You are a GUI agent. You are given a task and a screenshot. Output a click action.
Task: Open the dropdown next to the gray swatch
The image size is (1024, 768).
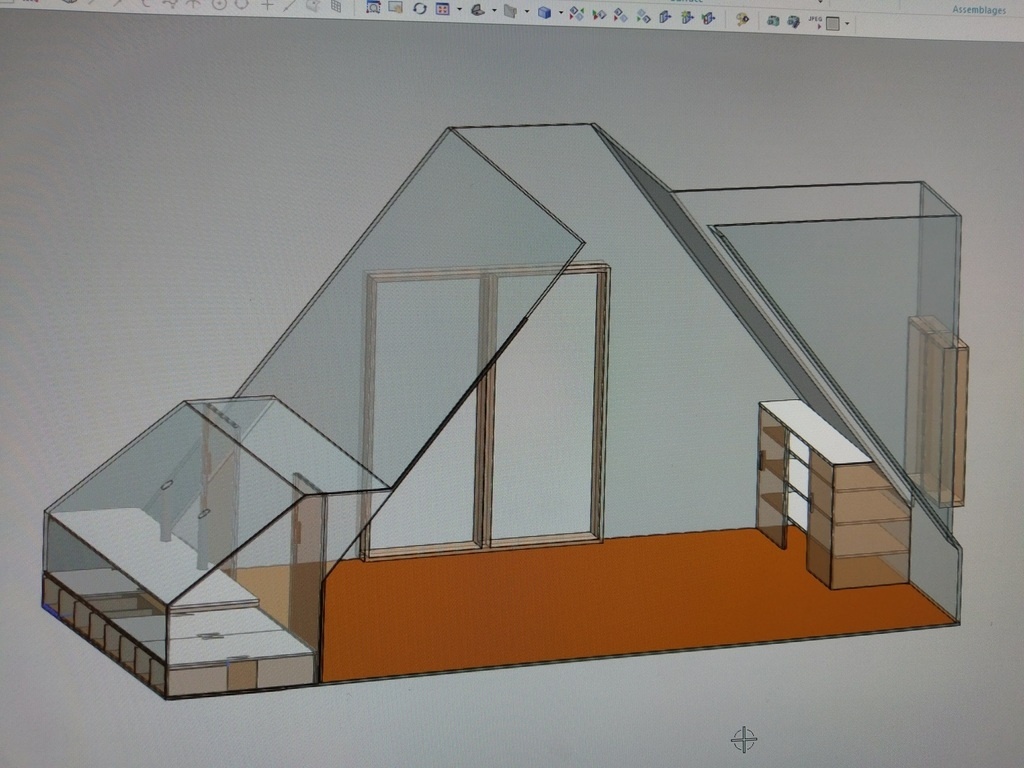click(x=847, y=24)
